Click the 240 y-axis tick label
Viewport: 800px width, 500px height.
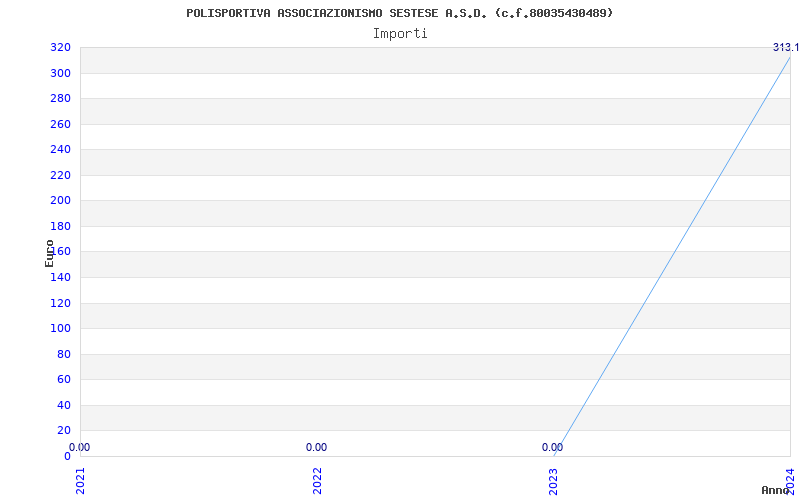coord(60,149)
